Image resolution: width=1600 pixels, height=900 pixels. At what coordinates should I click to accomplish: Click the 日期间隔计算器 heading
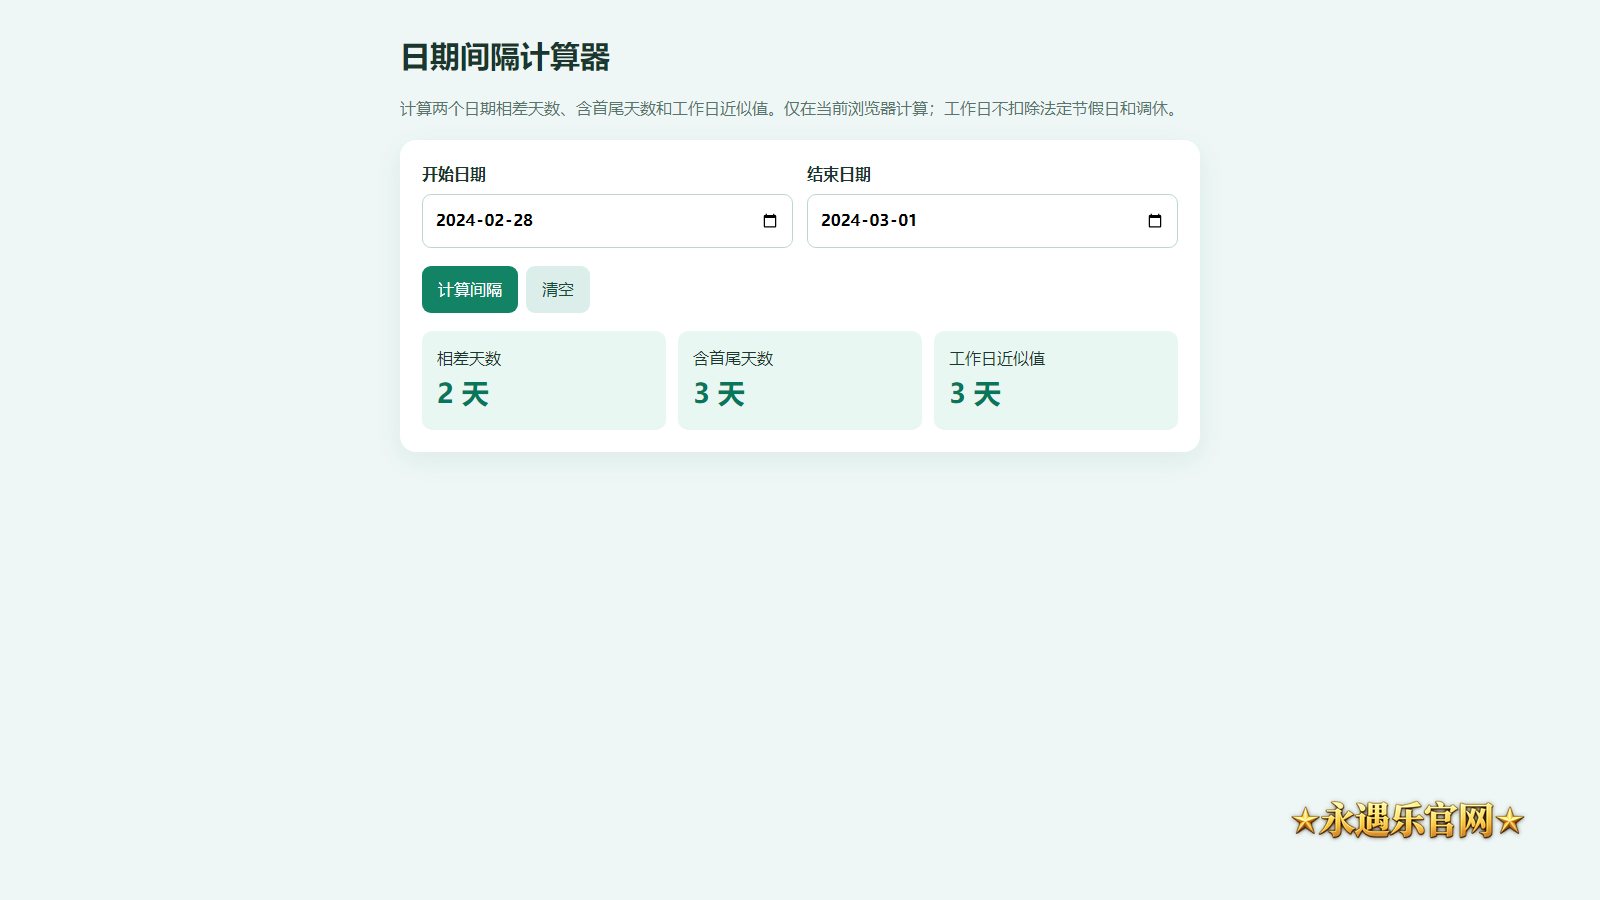click(x=505, y=57)
